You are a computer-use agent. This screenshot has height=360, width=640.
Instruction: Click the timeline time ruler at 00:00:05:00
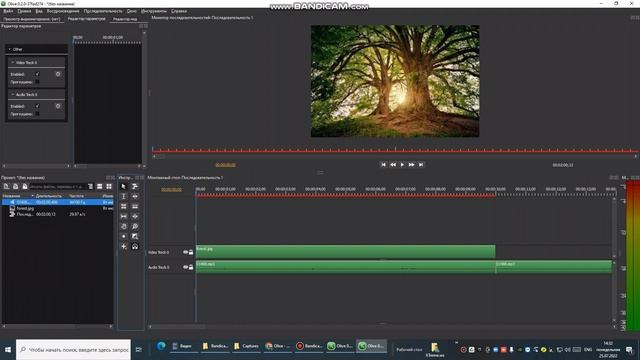point(345,189)
